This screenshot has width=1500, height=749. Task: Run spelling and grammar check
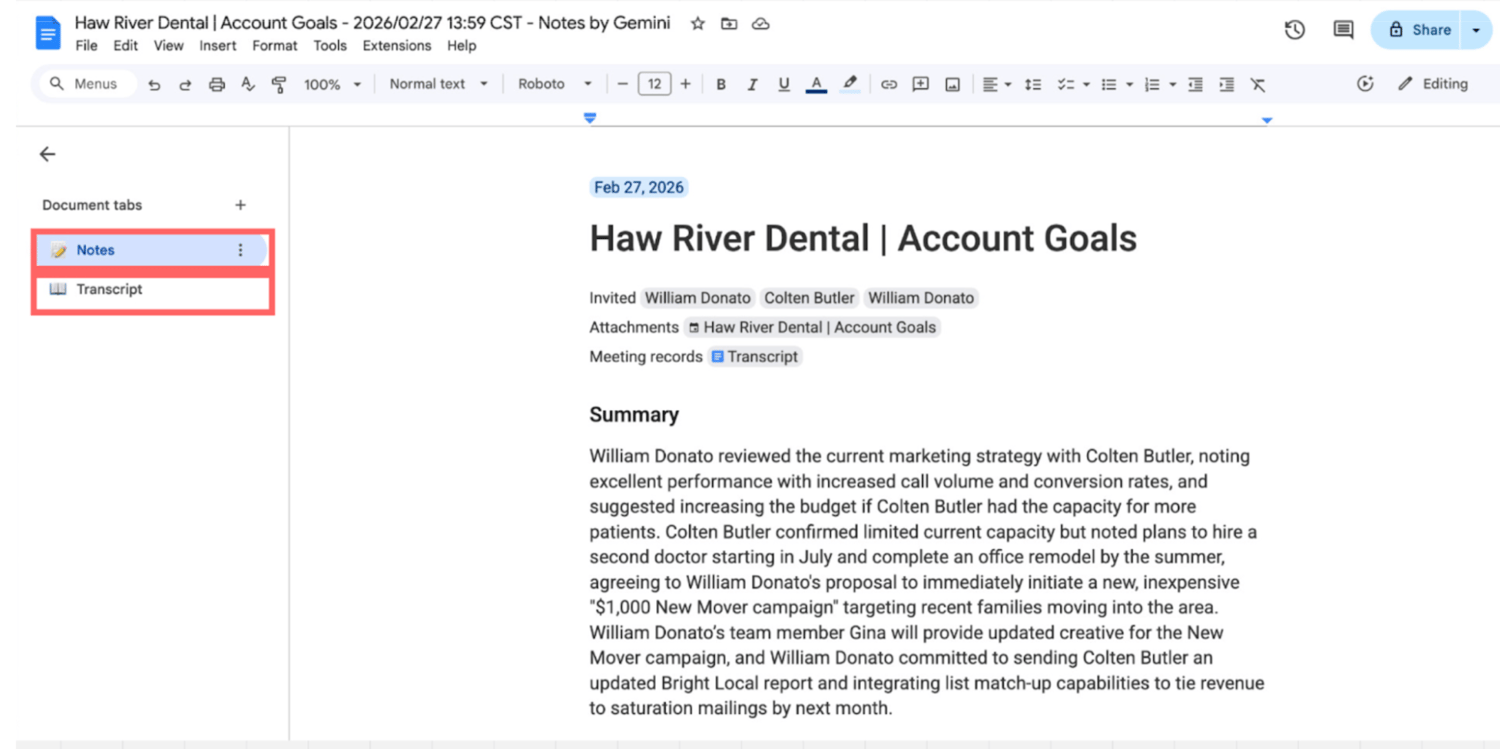click(x=248, y=85)
